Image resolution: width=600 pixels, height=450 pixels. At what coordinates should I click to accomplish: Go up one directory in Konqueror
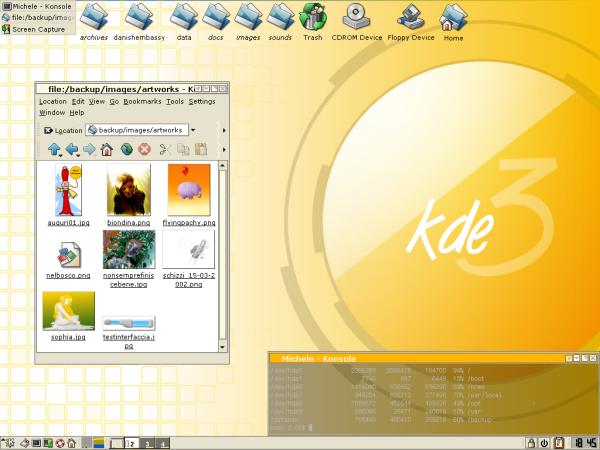tap(54, 149)
